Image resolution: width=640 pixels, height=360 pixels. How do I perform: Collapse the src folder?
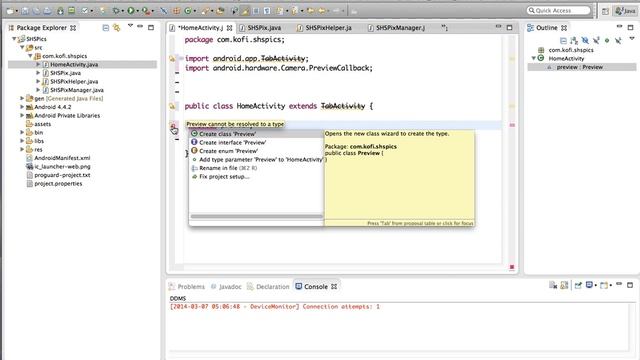click(x=22, y=47)
